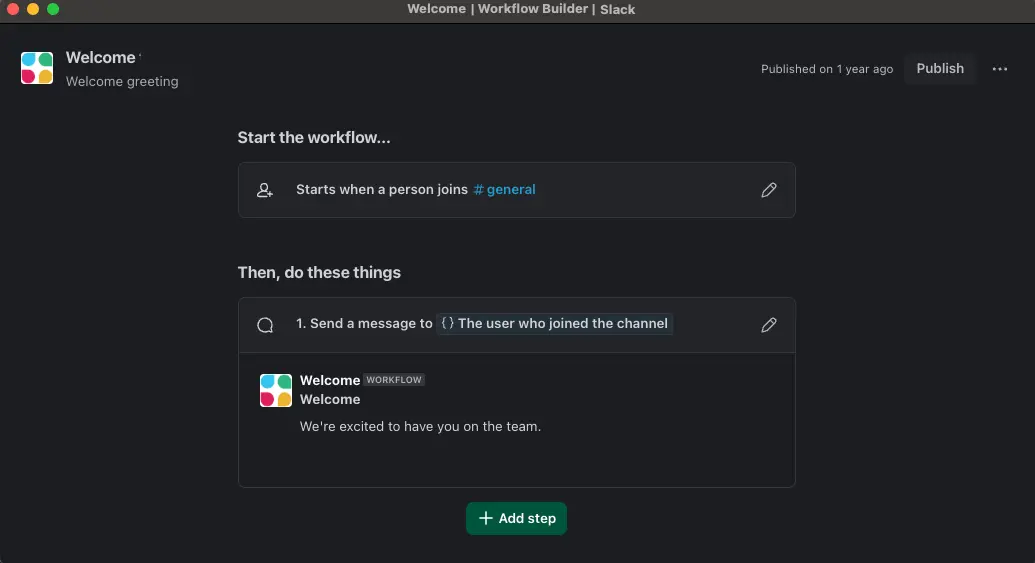Add a new step to the workflow
The image size is (1035, 563).
516,518
